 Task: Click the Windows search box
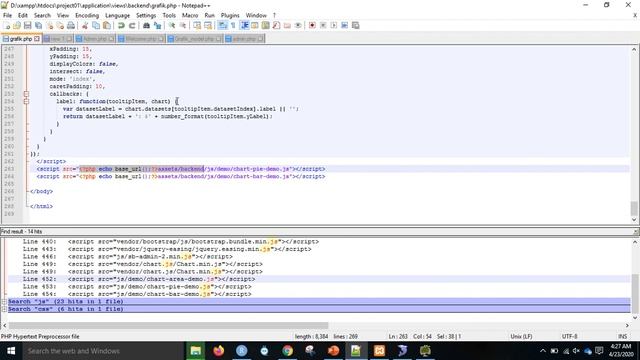[103, 351]
